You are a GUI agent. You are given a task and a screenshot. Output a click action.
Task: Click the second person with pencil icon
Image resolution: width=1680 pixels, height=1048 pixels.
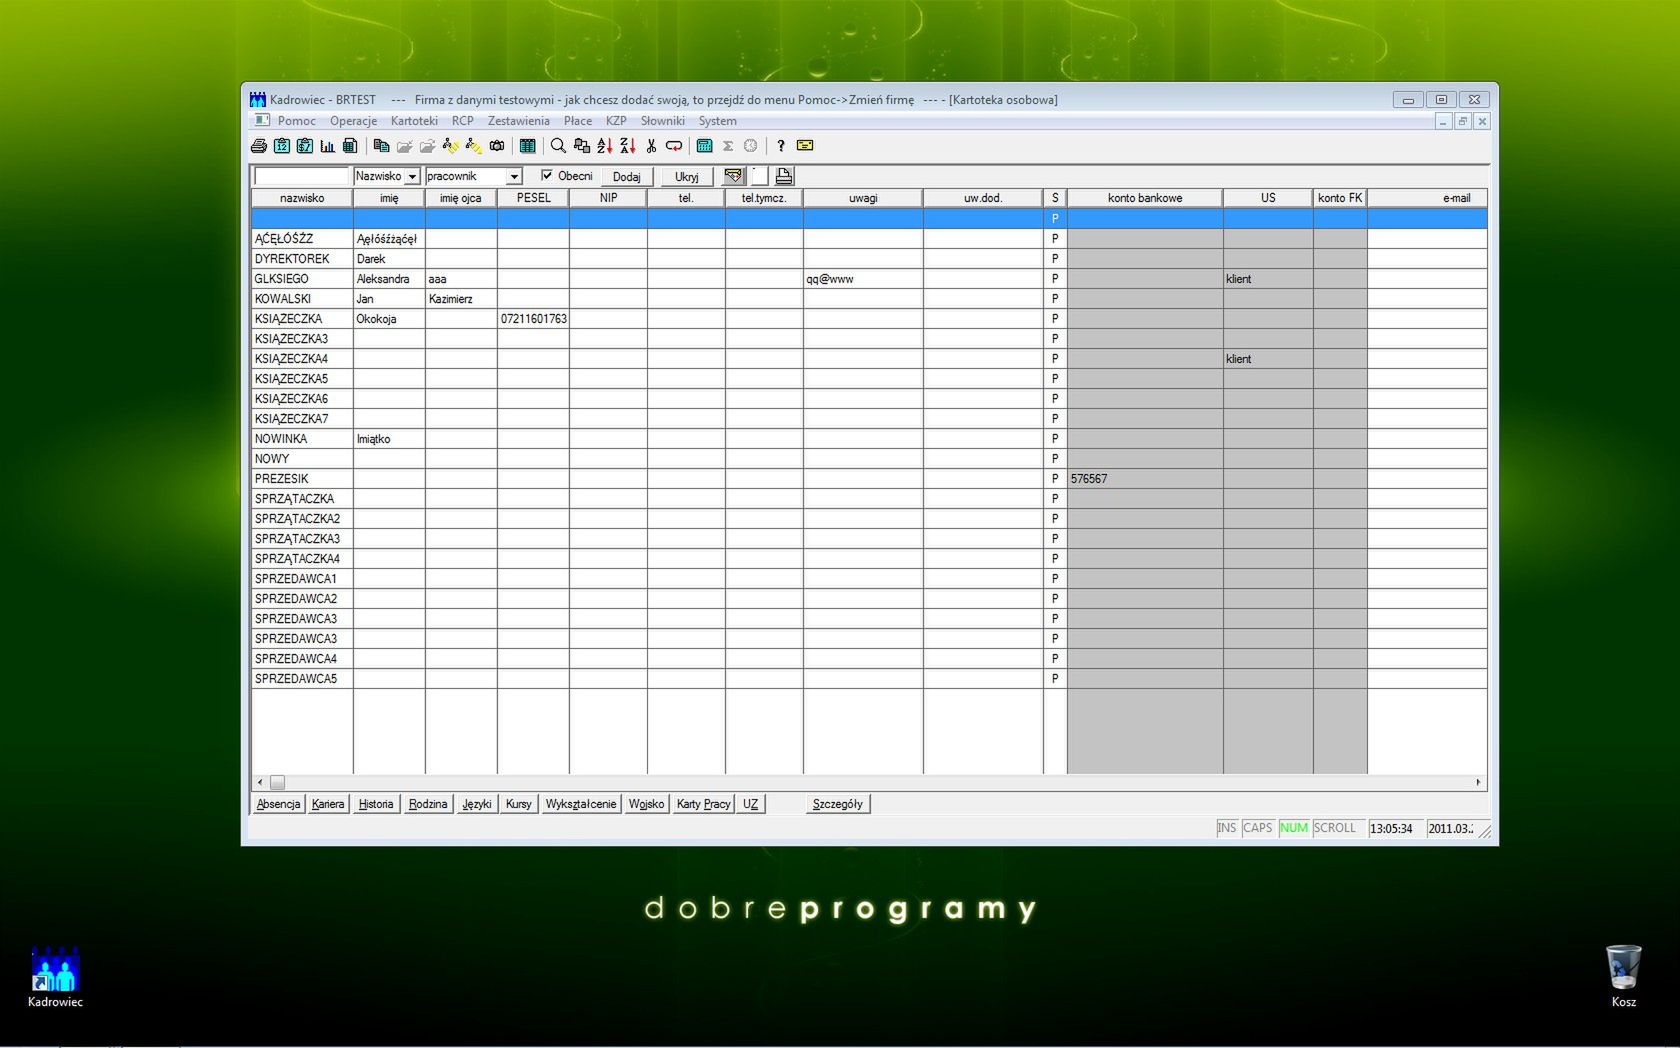point(474,146)
